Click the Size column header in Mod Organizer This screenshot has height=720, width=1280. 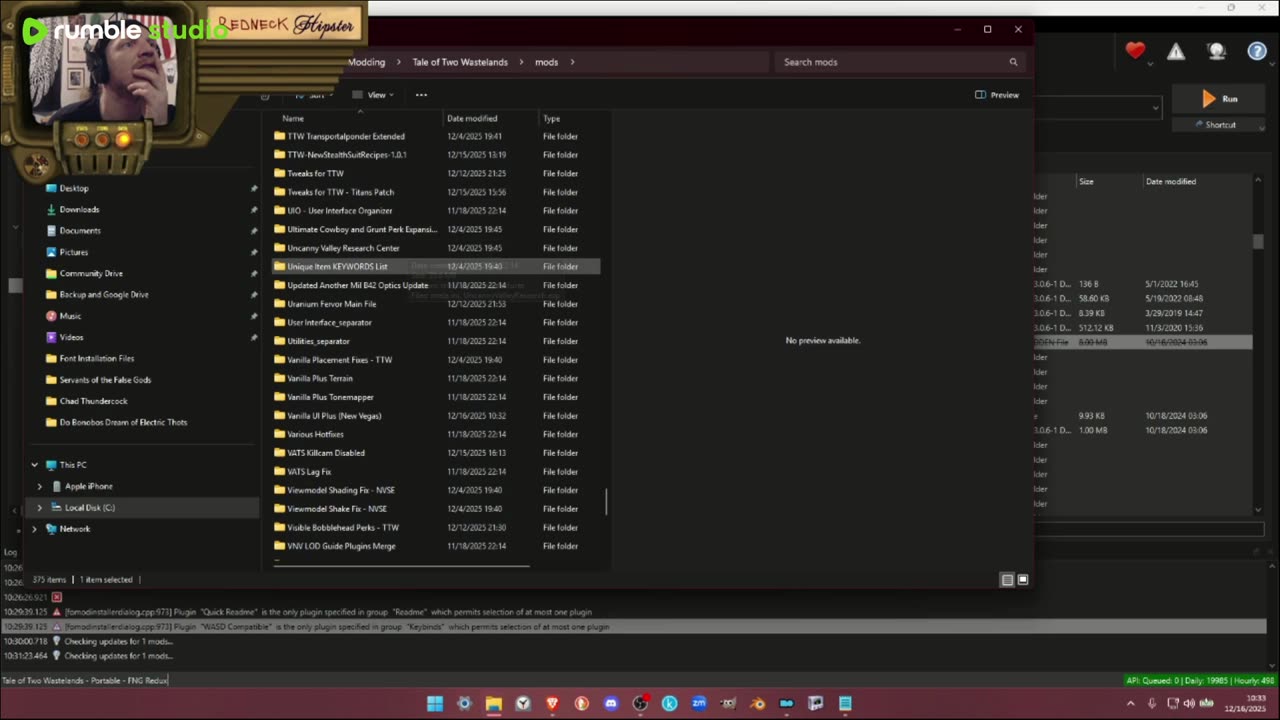[1086, 182]
